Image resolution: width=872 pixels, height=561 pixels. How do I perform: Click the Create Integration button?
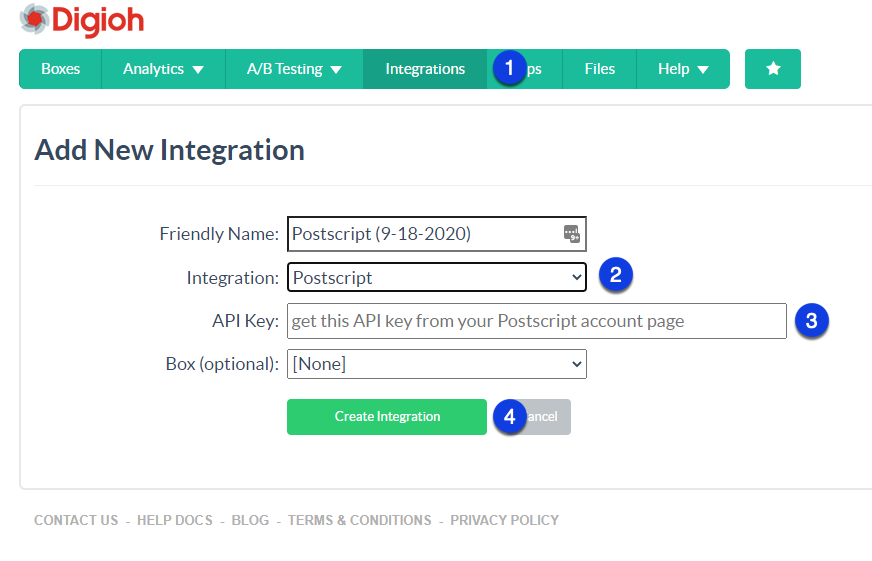pos(387,417)
